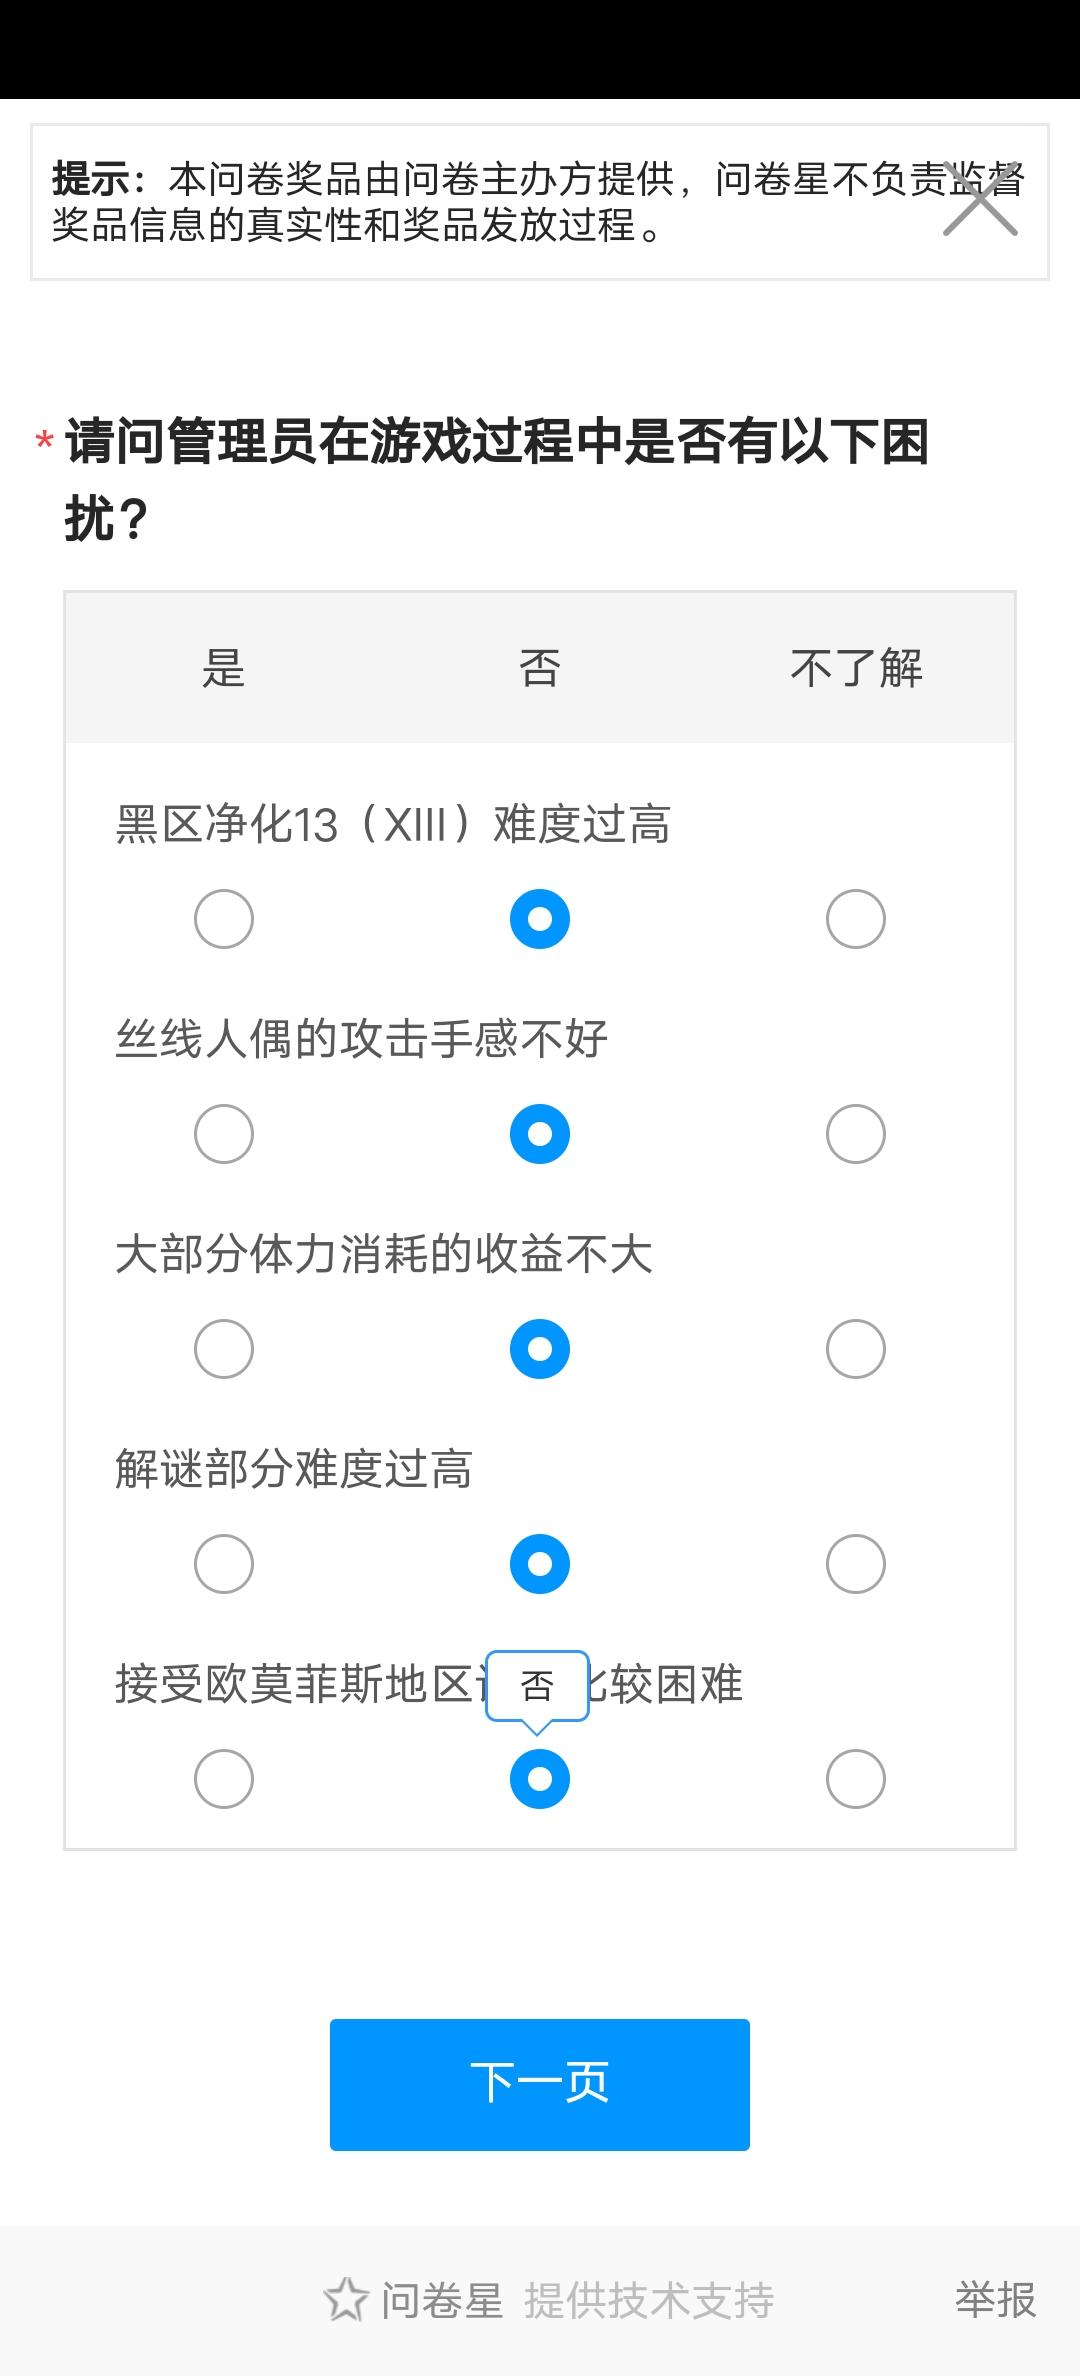Viewport: 1080px width, 2376px height.
Task: Close the prize notice banner X icon
Action: pos(980,201)
